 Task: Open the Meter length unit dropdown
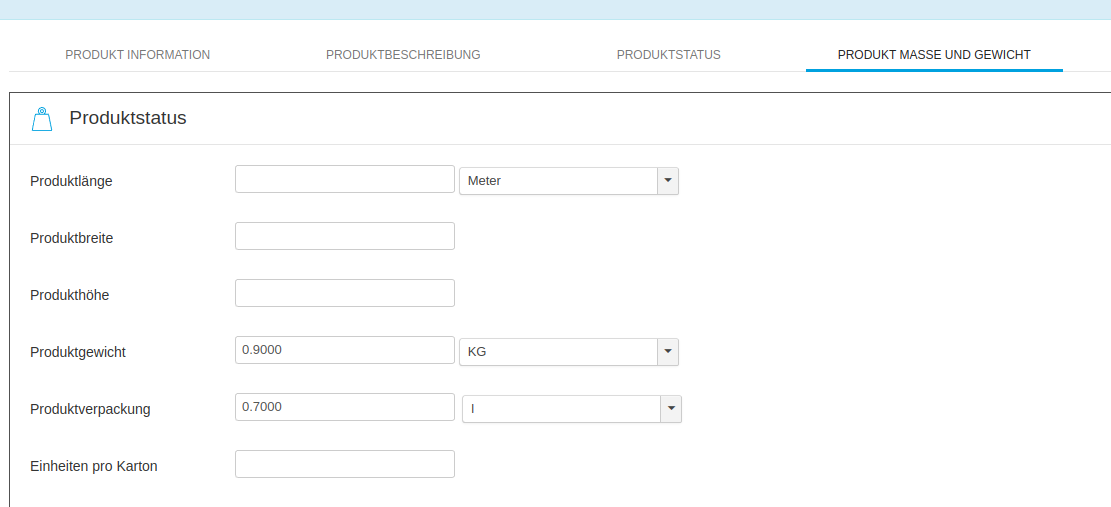568,181
